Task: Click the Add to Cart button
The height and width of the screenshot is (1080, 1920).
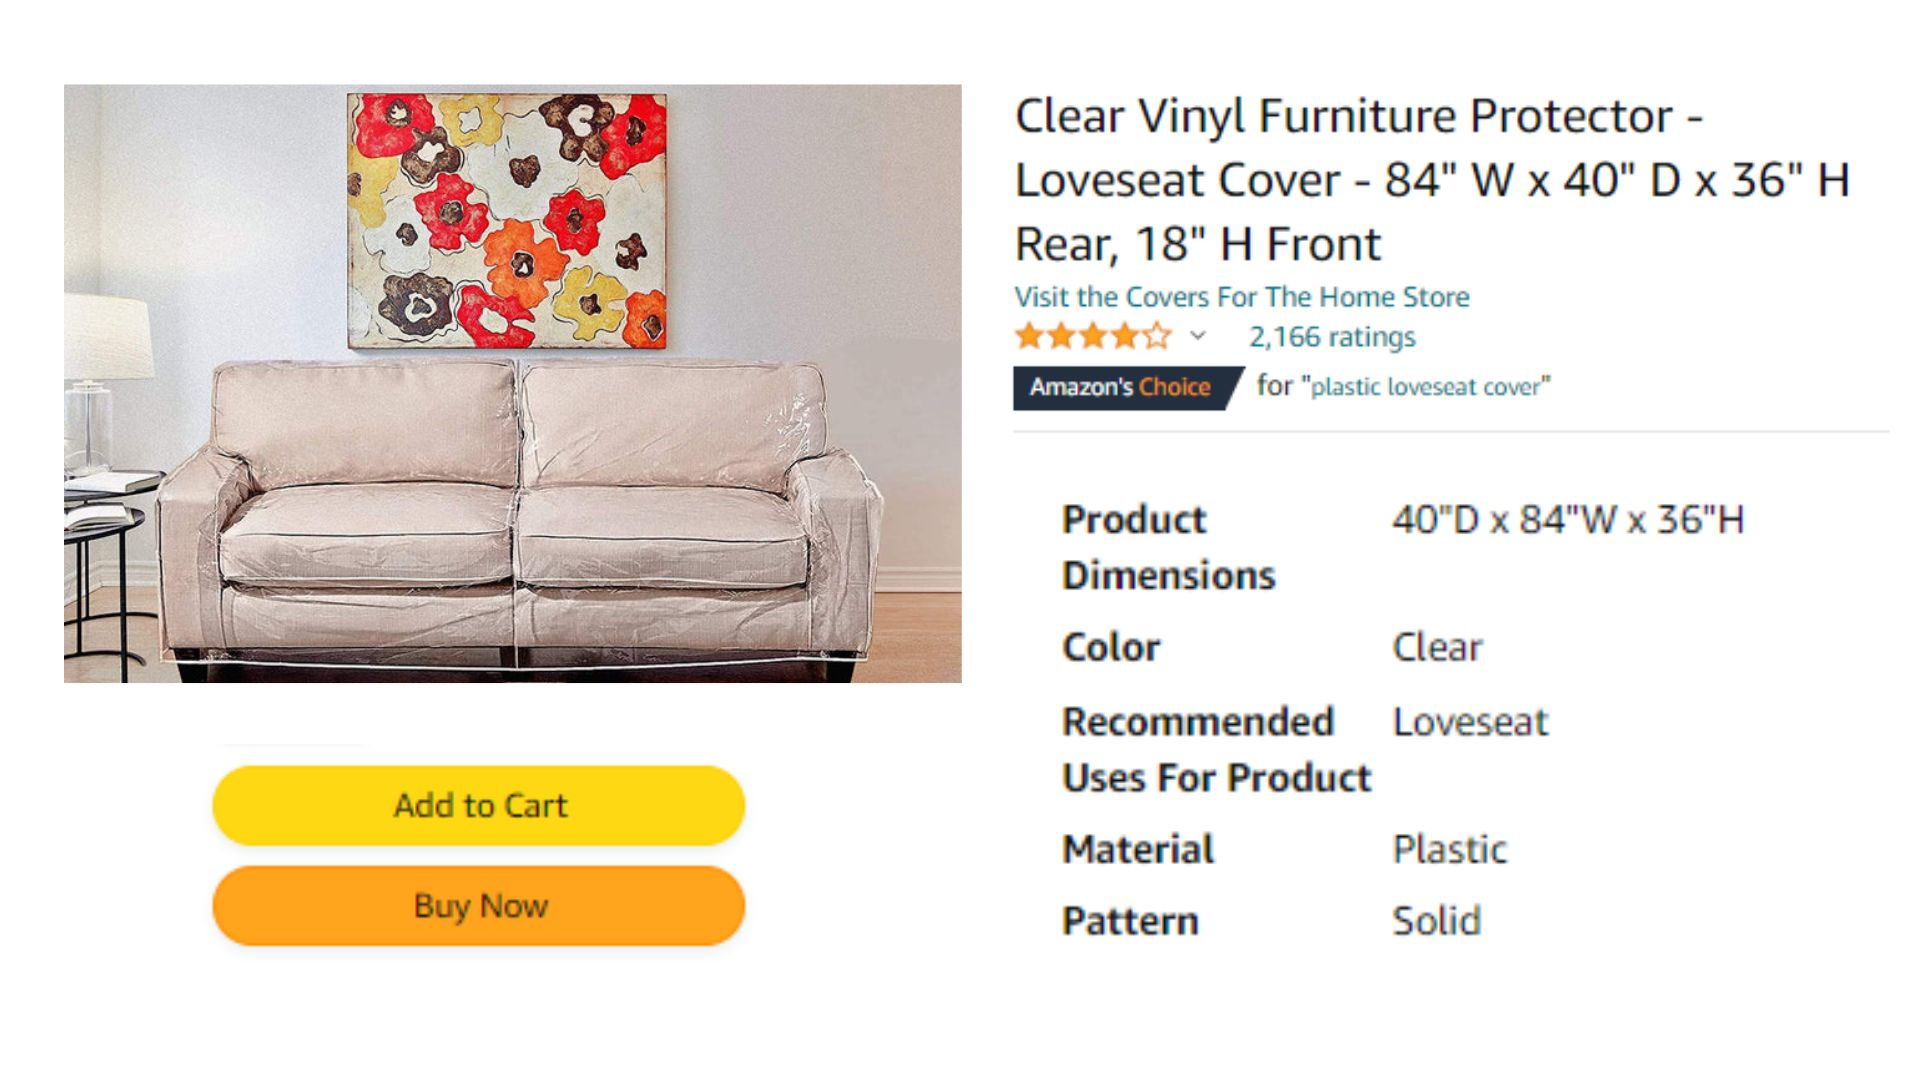Action: (x=479, y=805)
